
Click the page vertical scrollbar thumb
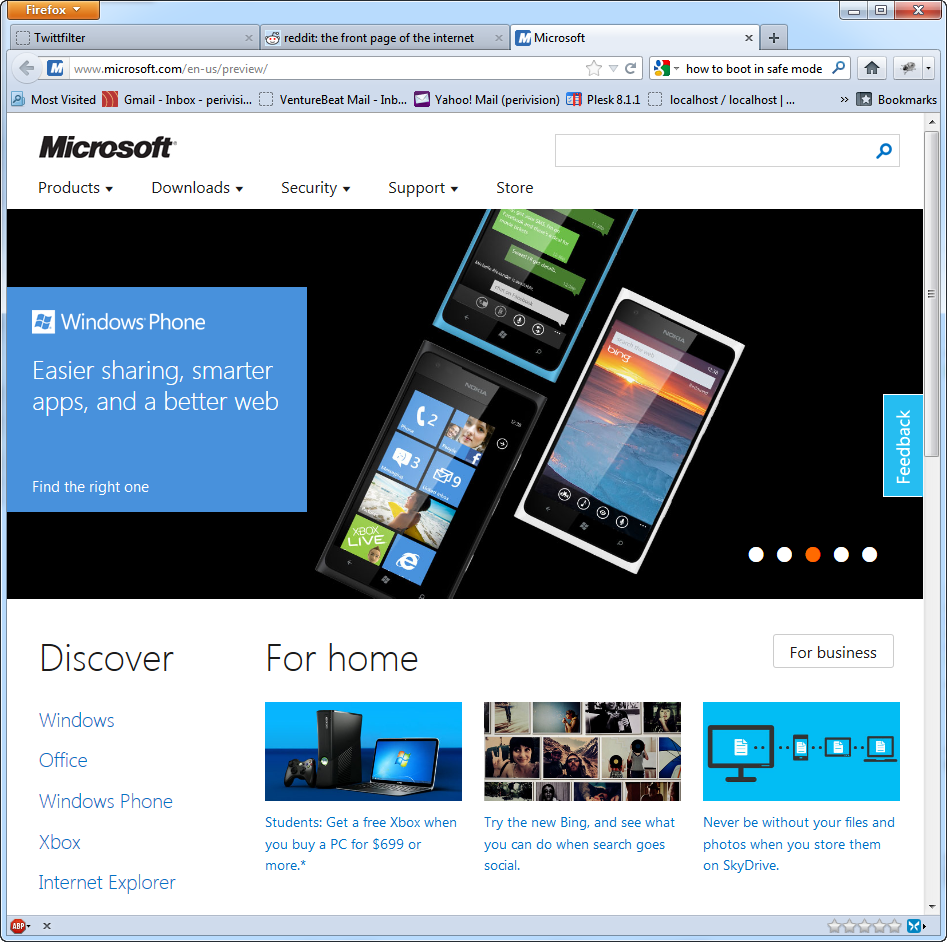point(932,294)
